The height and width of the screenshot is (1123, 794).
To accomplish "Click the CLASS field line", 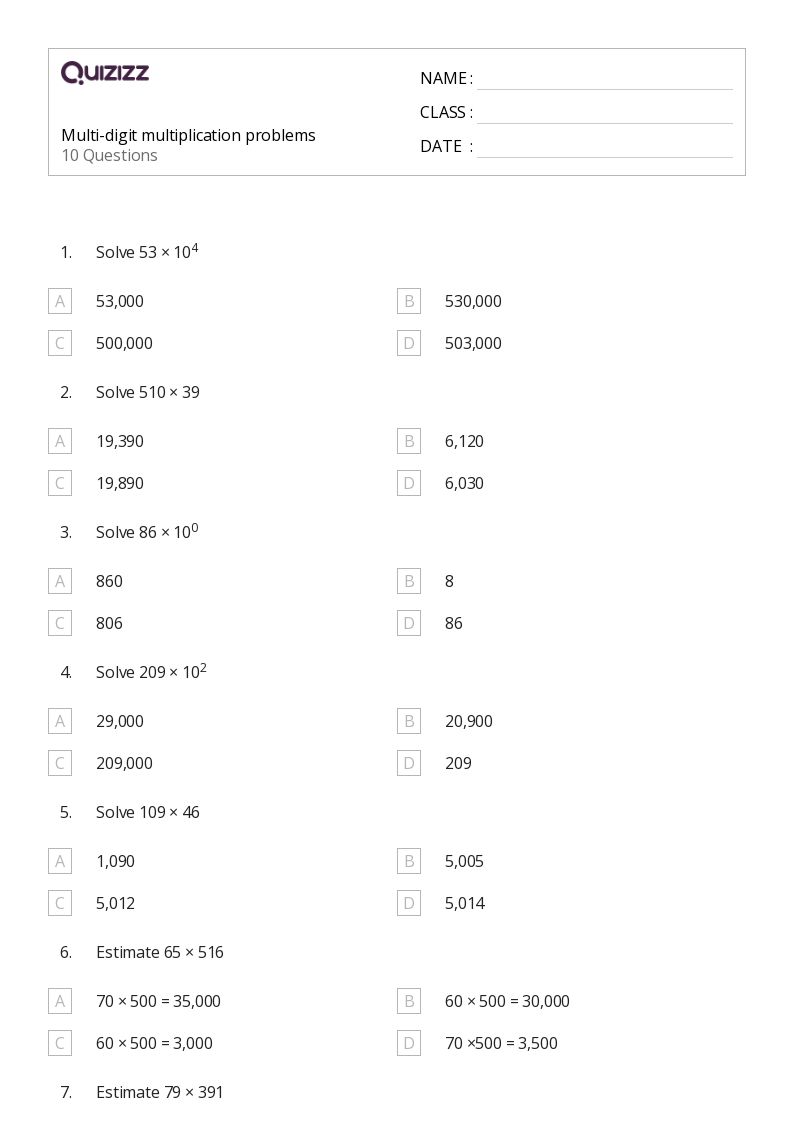I will click(604, 114).
